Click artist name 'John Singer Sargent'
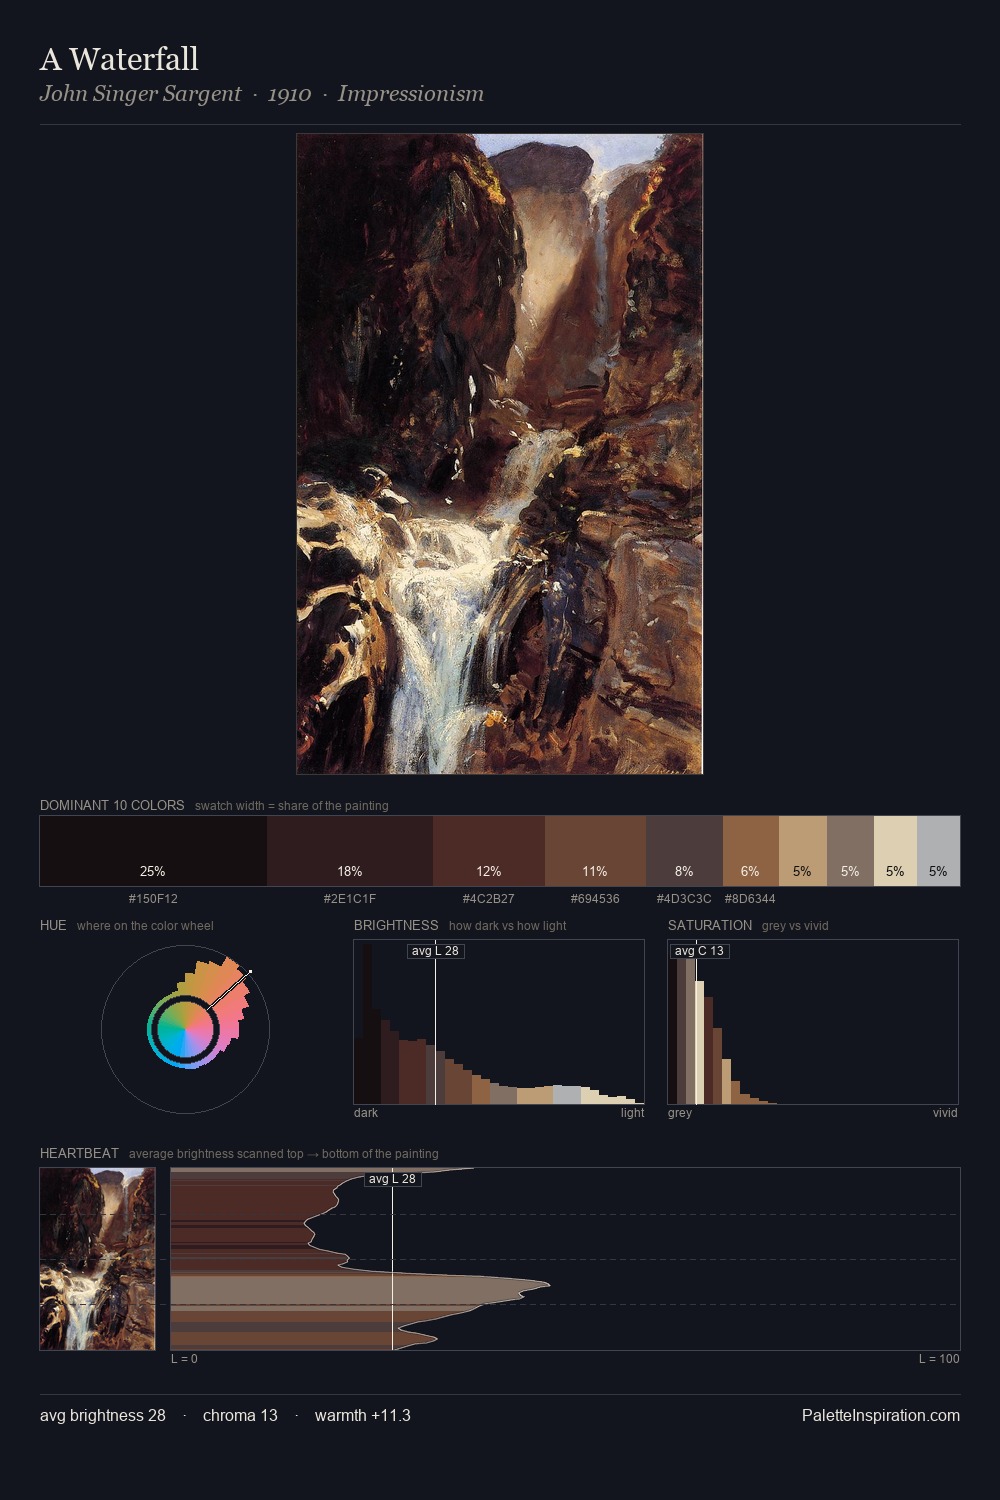 click(140, 94)
